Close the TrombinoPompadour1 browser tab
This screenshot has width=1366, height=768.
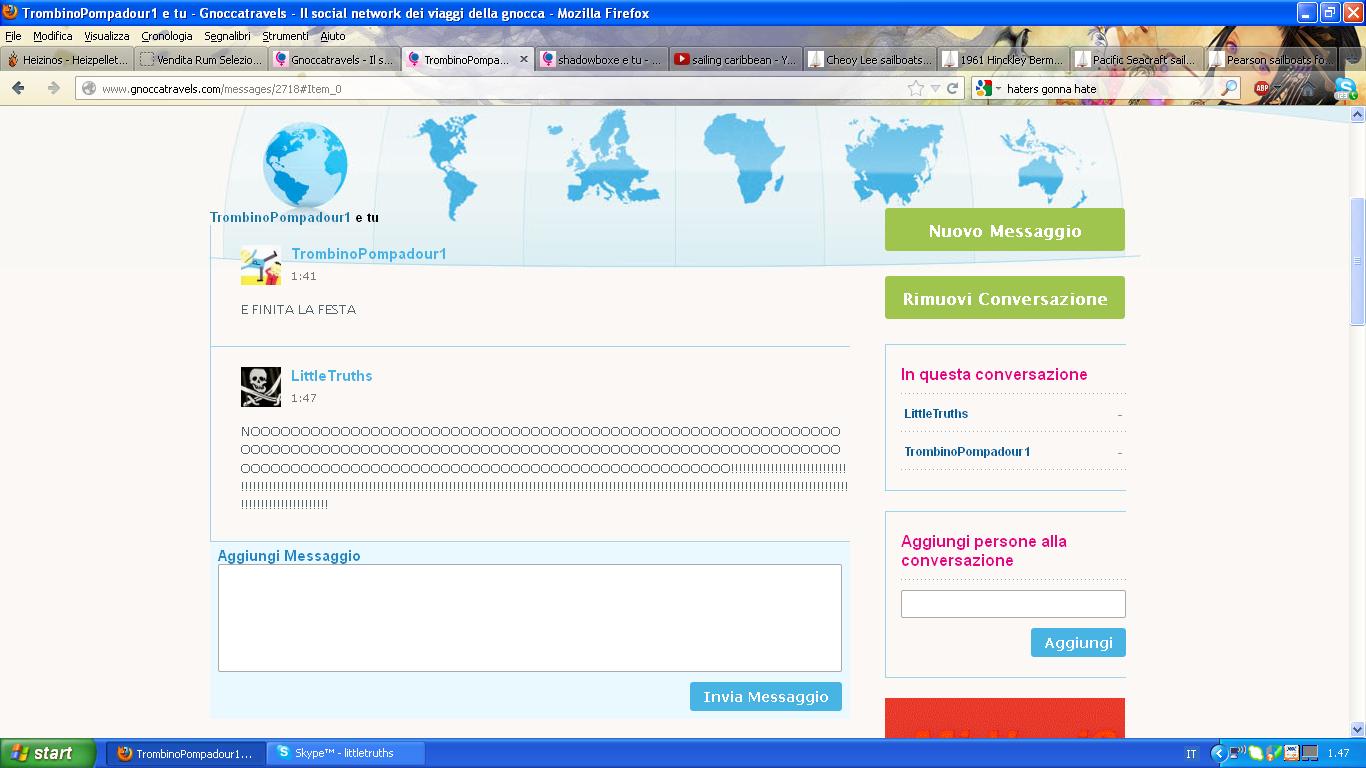(523, 60)
